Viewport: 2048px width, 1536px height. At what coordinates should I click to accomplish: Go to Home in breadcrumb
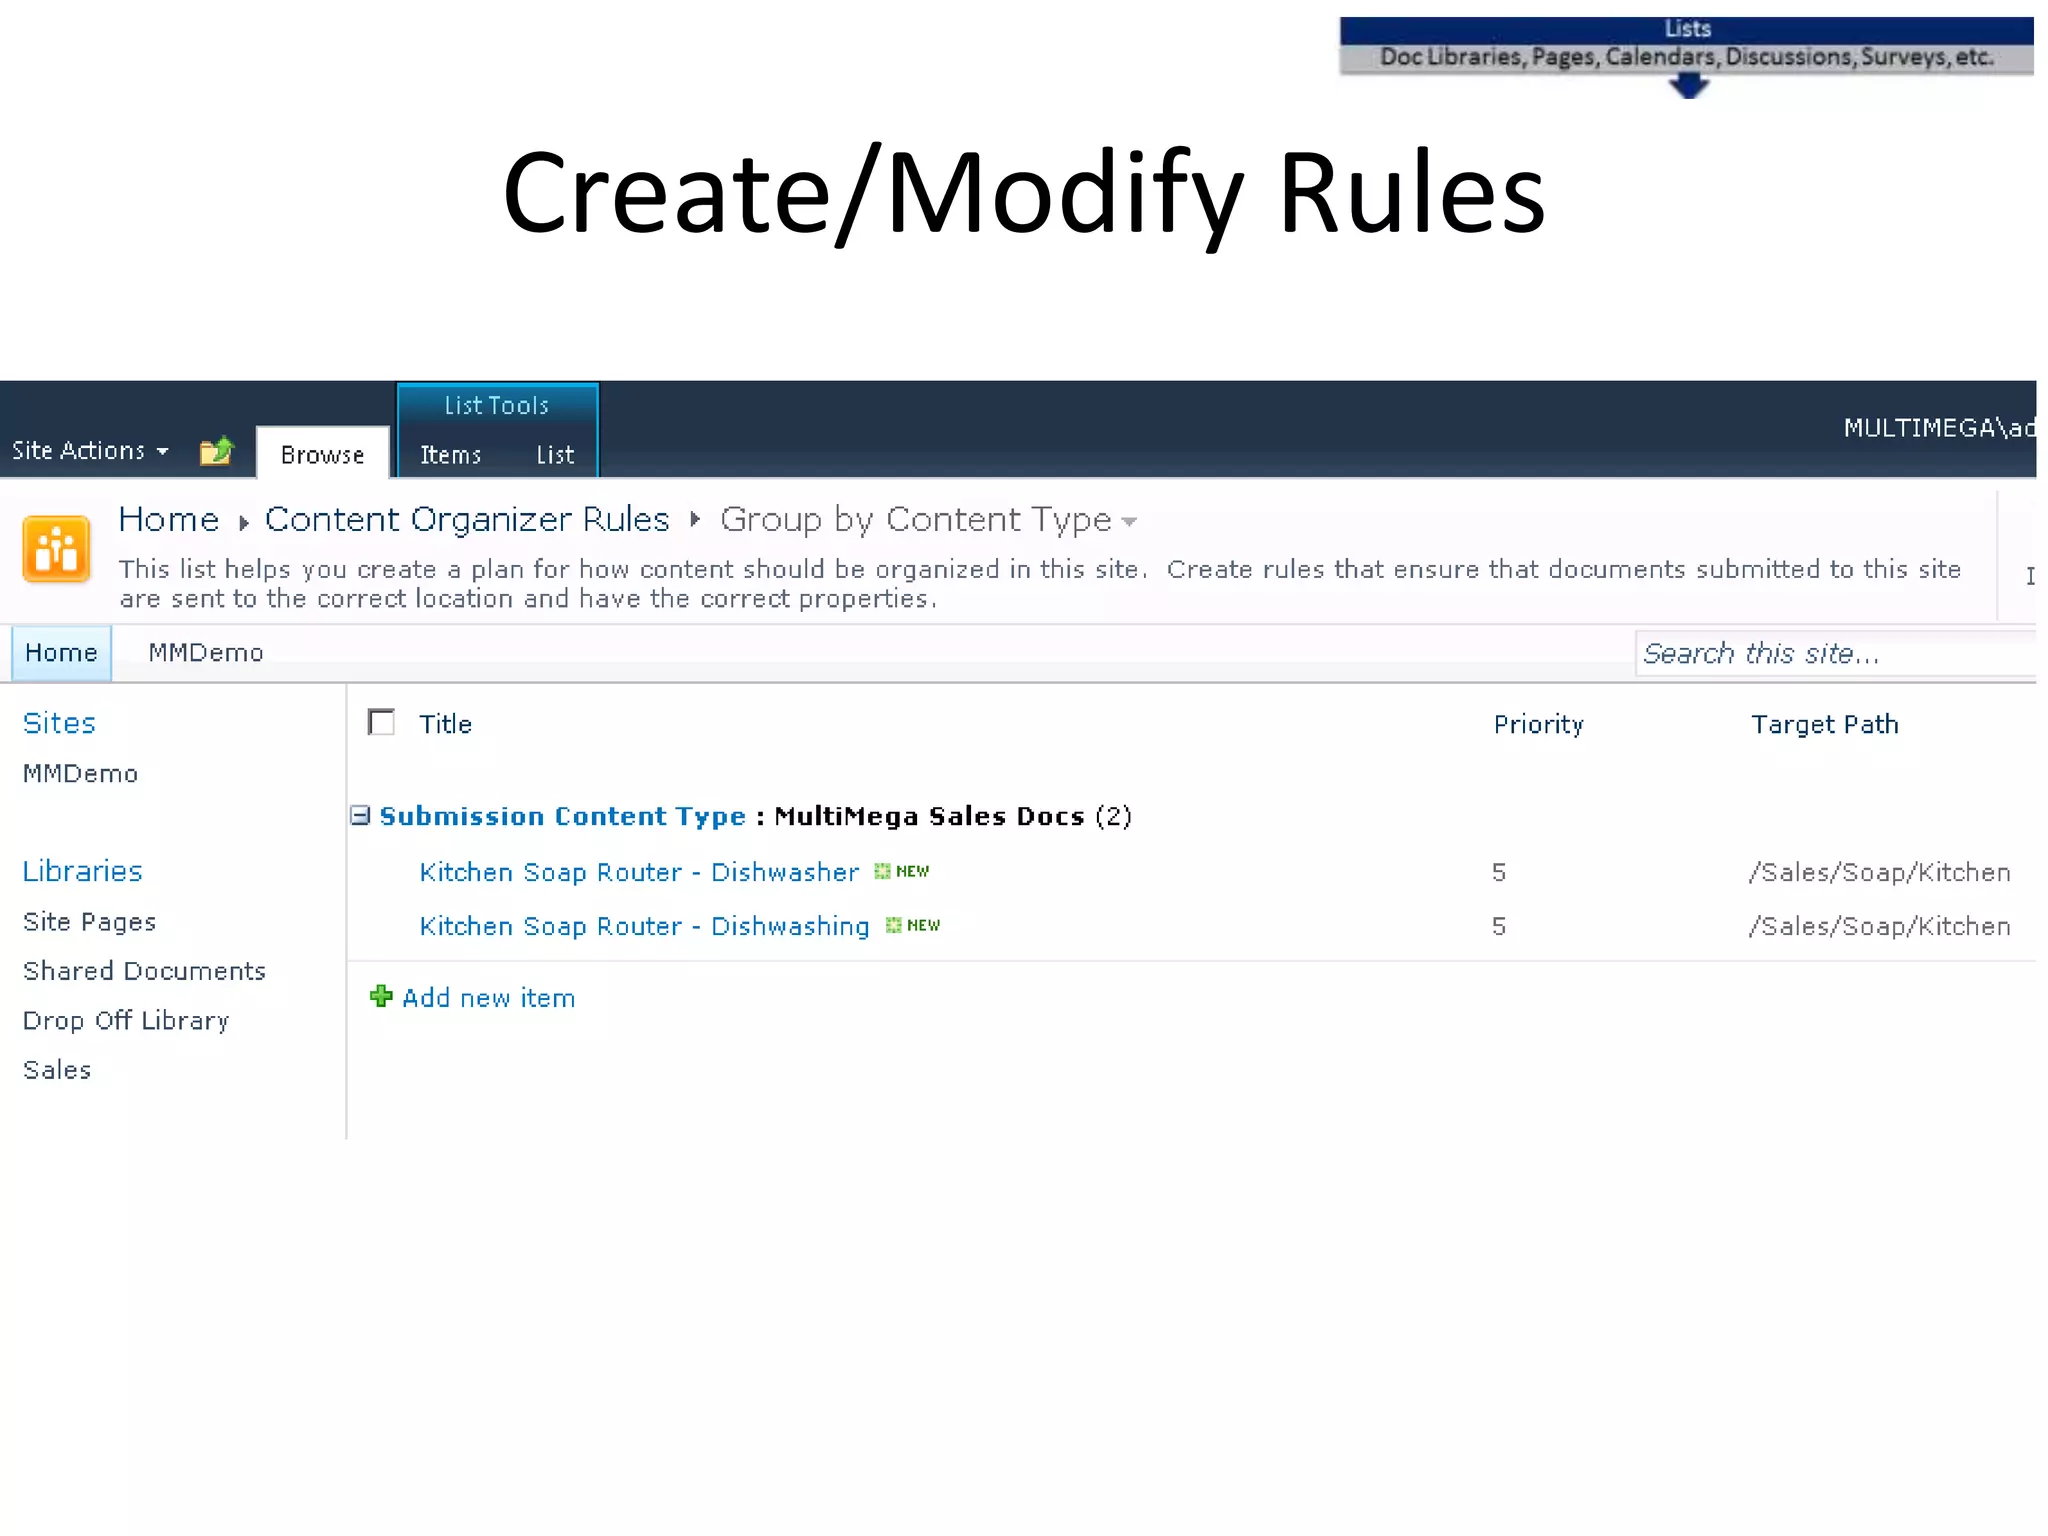click(169, 520)
